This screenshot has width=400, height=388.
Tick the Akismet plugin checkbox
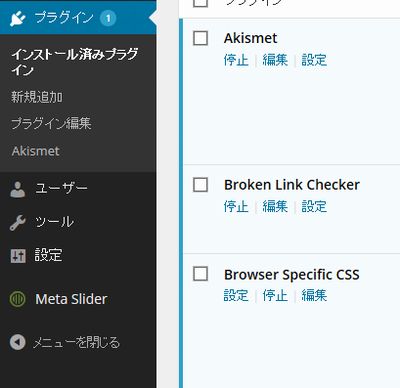point(200,38)
